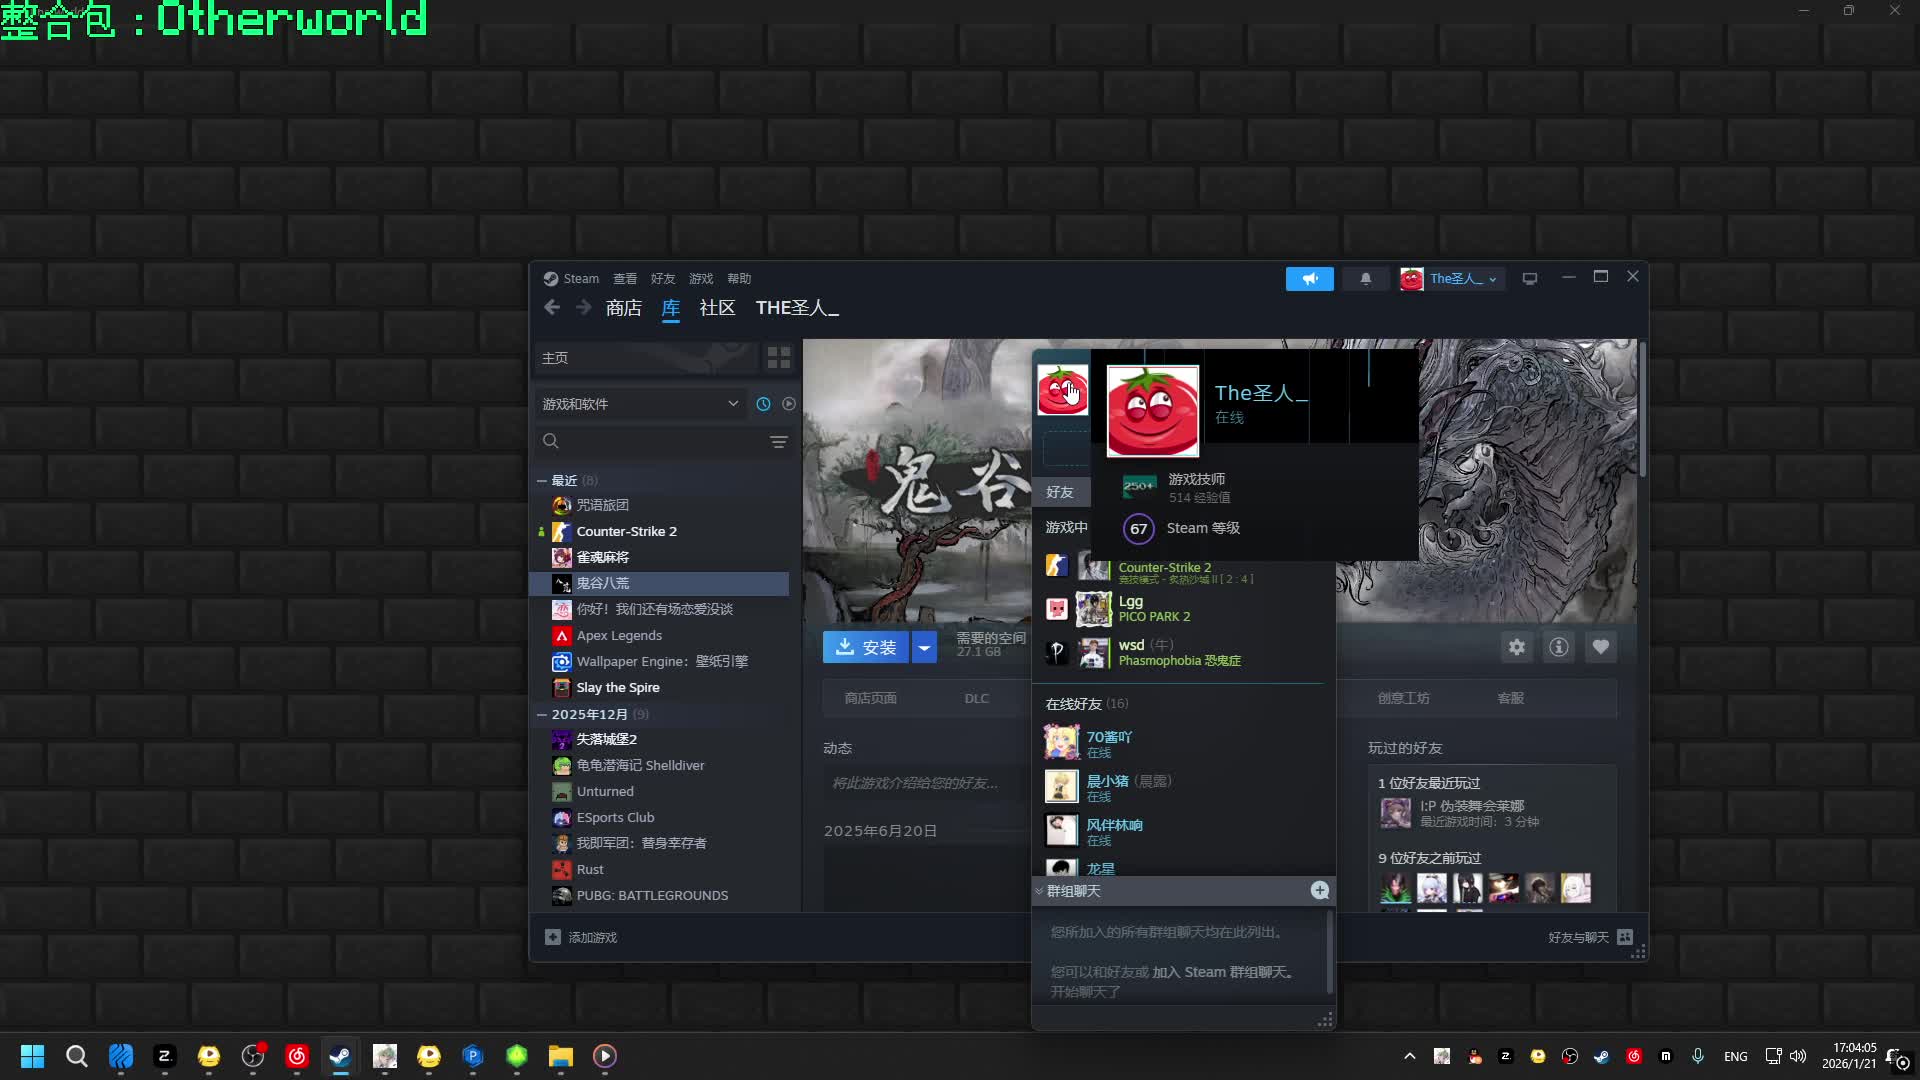Select Slay the Spire in library list
The width and height of the screenshot is (1920, 1080).
(617, 687)
